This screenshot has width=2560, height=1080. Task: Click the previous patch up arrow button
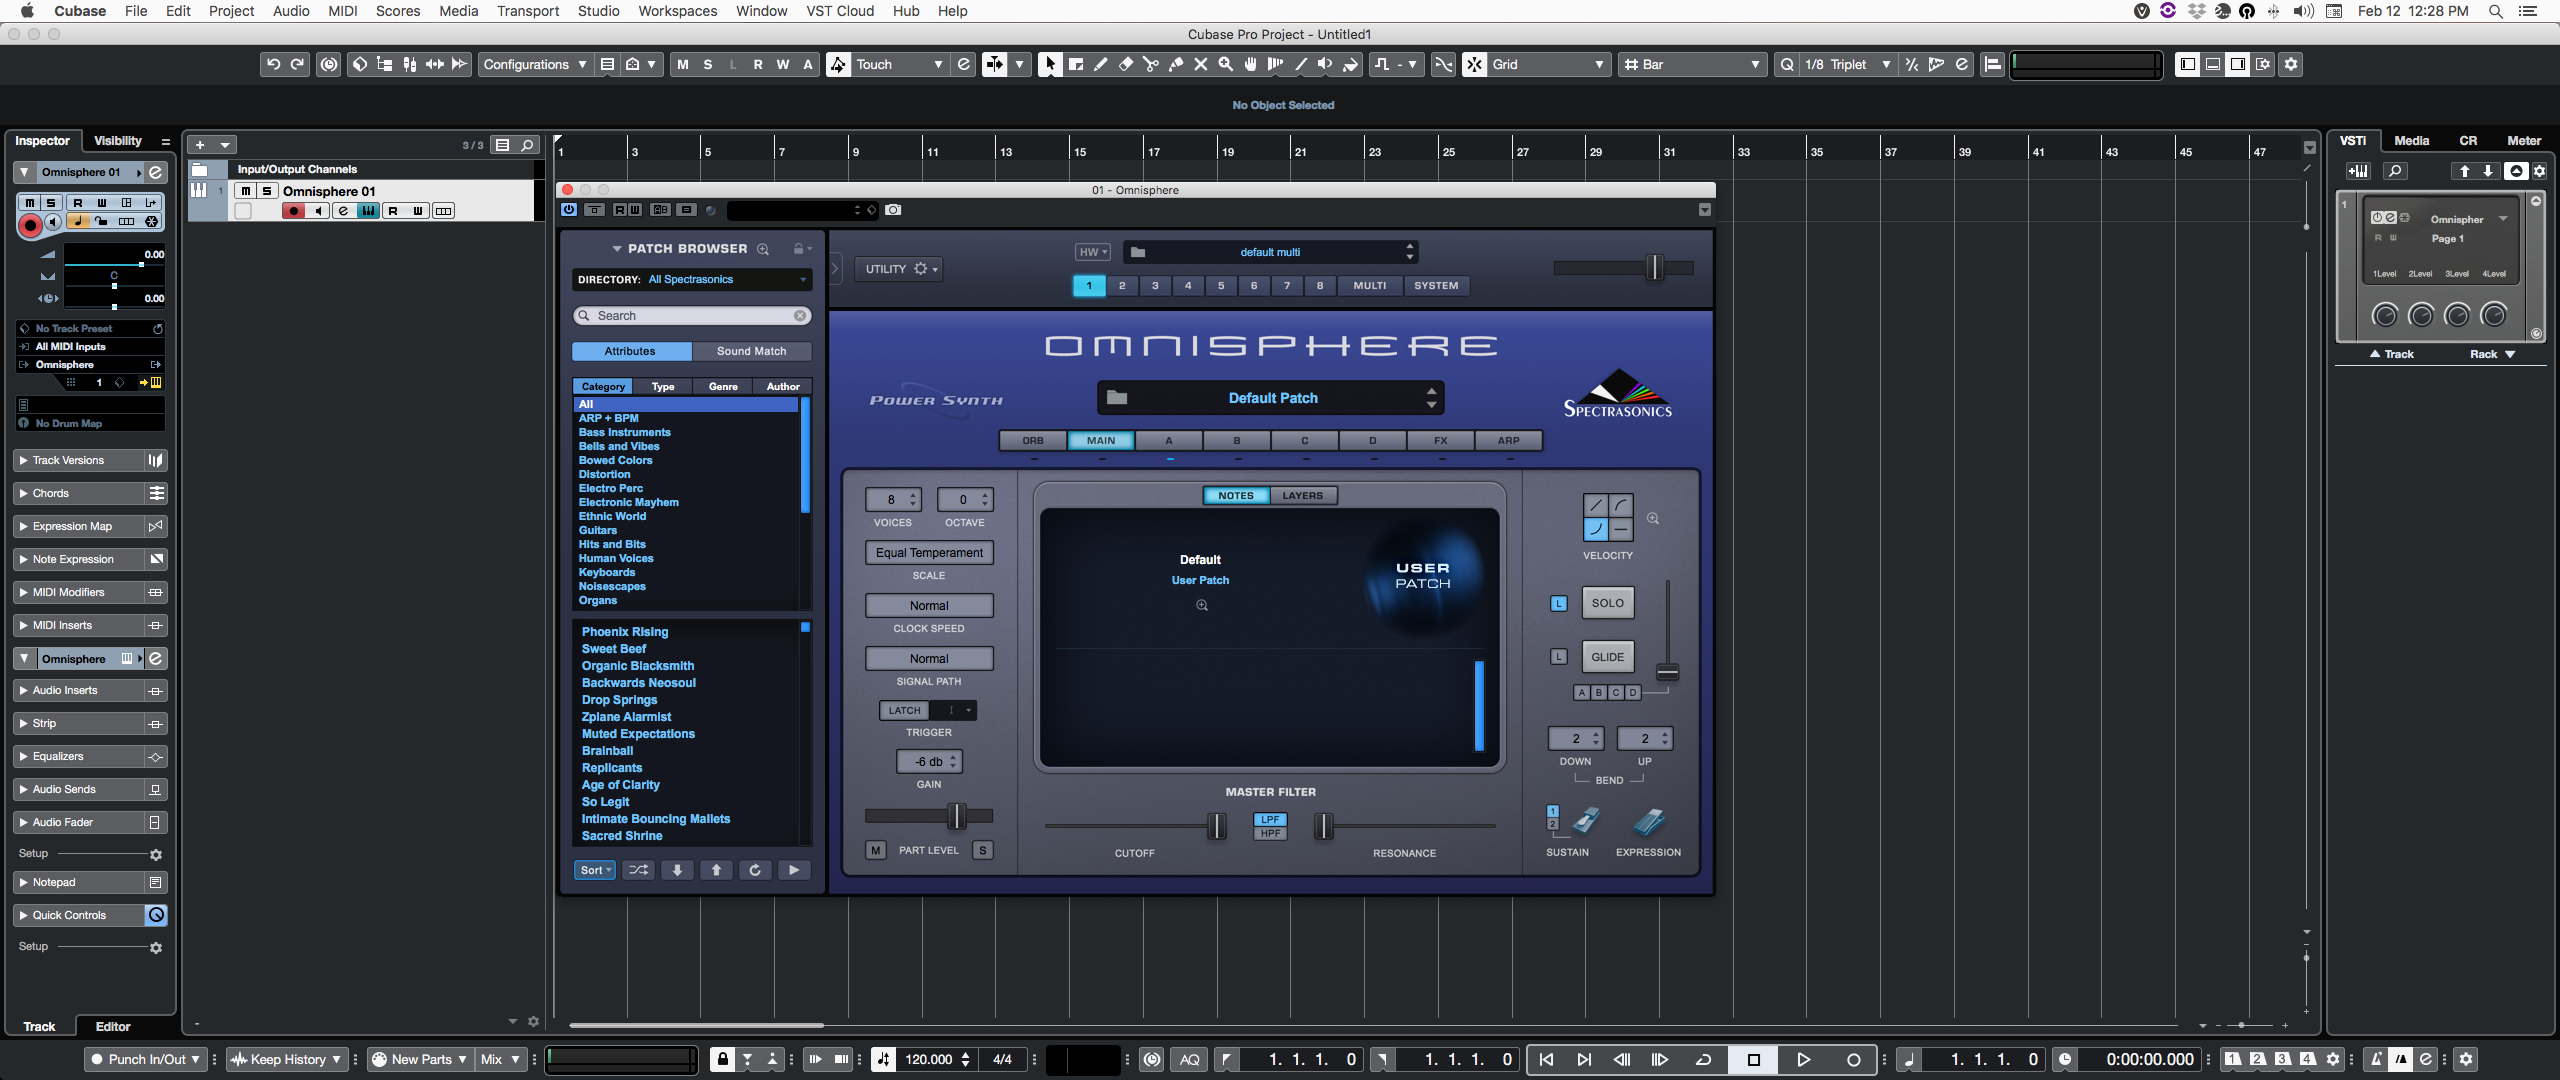click(716, 870)
